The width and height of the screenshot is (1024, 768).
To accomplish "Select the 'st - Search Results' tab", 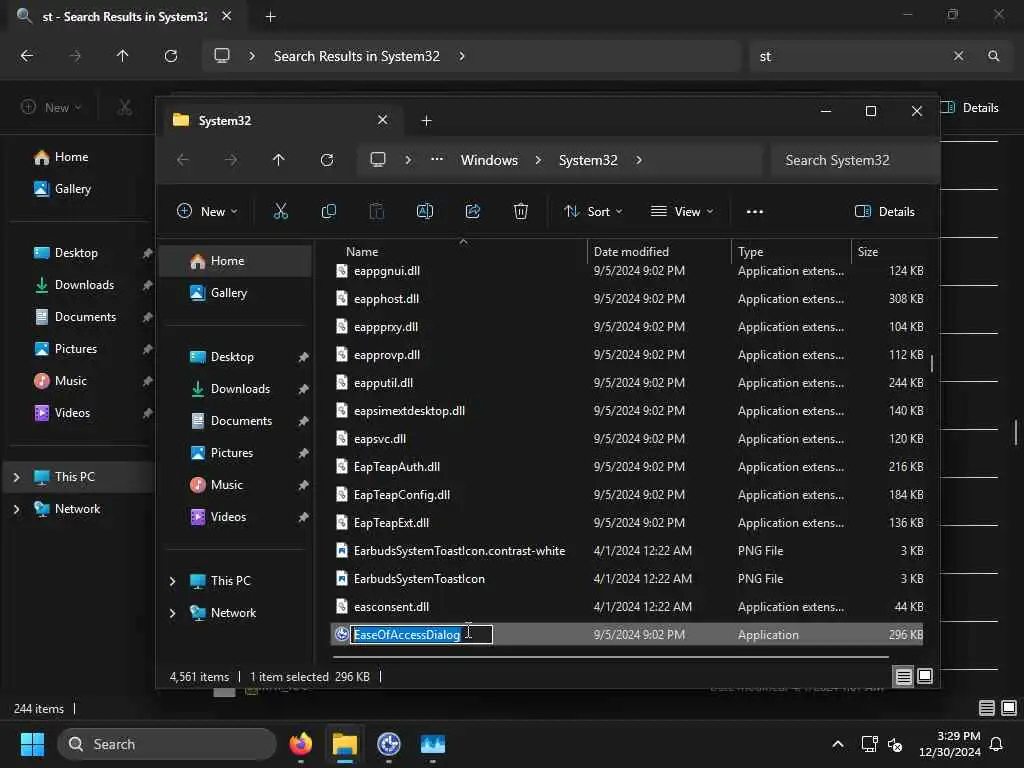I will (x=124, y=17).
